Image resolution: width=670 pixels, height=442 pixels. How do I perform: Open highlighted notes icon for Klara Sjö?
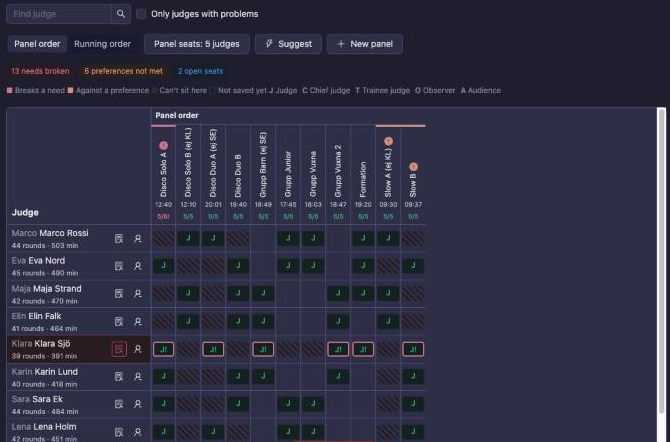[119, 349]
